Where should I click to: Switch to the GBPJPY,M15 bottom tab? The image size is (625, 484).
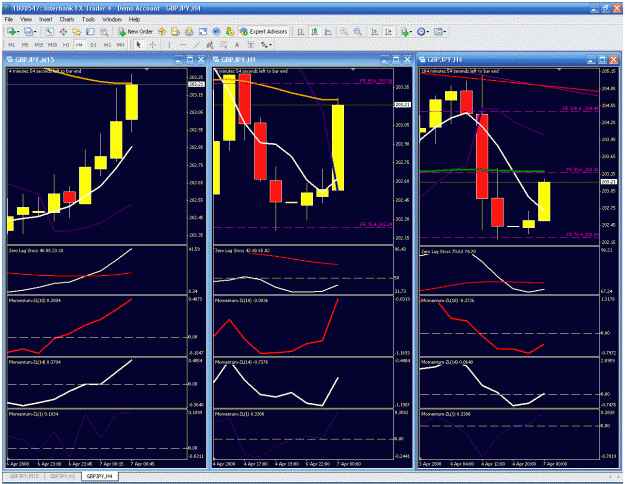point(24,476)
